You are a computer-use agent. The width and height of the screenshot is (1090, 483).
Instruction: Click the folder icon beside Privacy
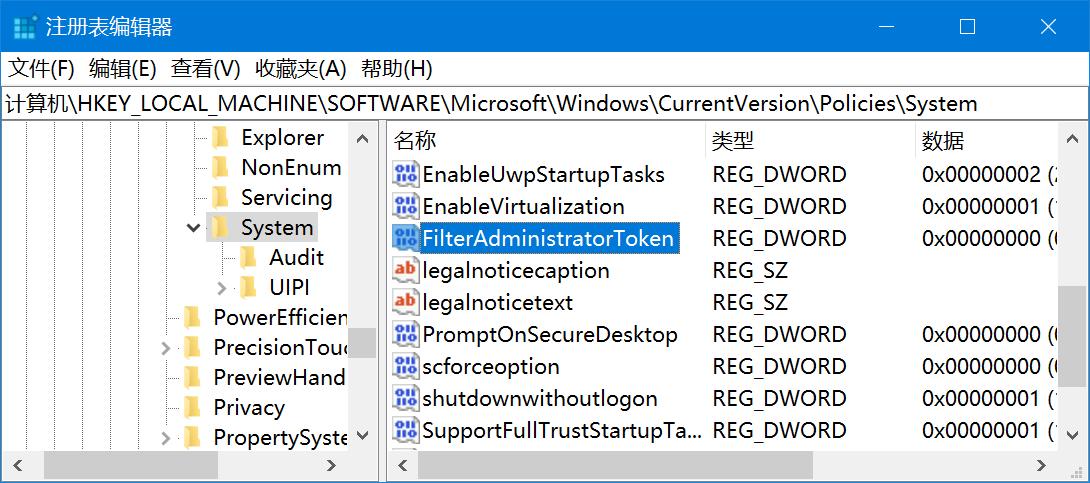[x=193, y=408]
